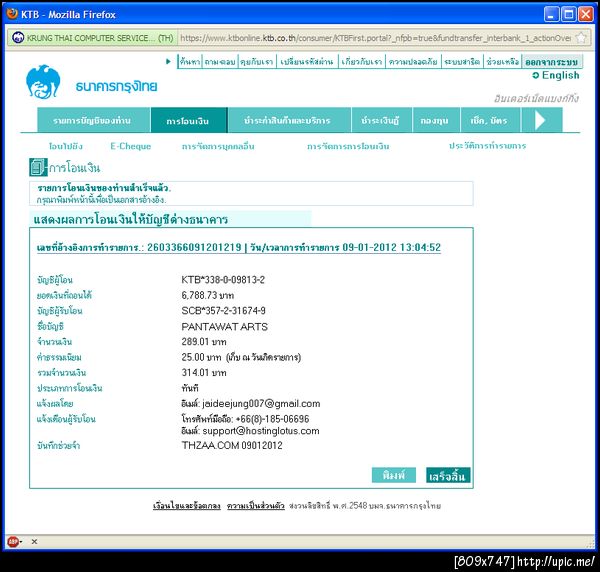The image size is (600, 572).
Task: Open the ชำระค่าสินค้าและบริการ tab
Action: click(288, 120)
